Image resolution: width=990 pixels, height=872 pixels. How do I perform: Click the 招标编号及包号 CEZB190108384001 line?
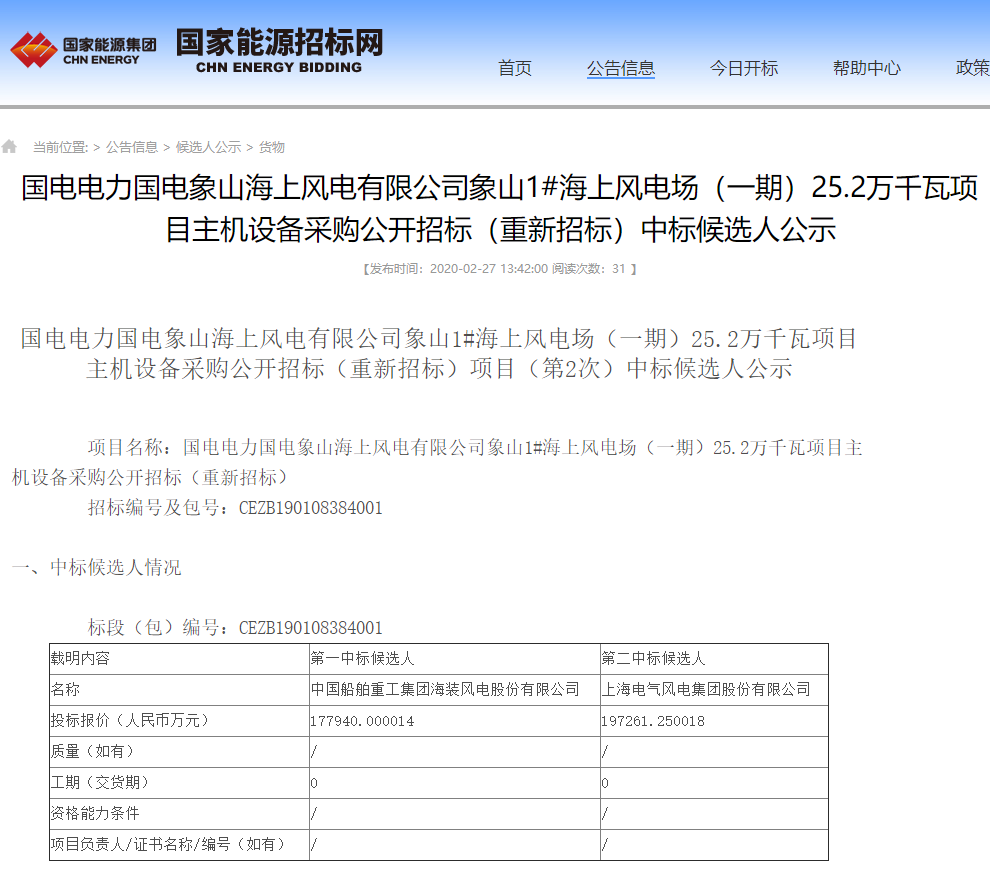click(x=235, y=508)
